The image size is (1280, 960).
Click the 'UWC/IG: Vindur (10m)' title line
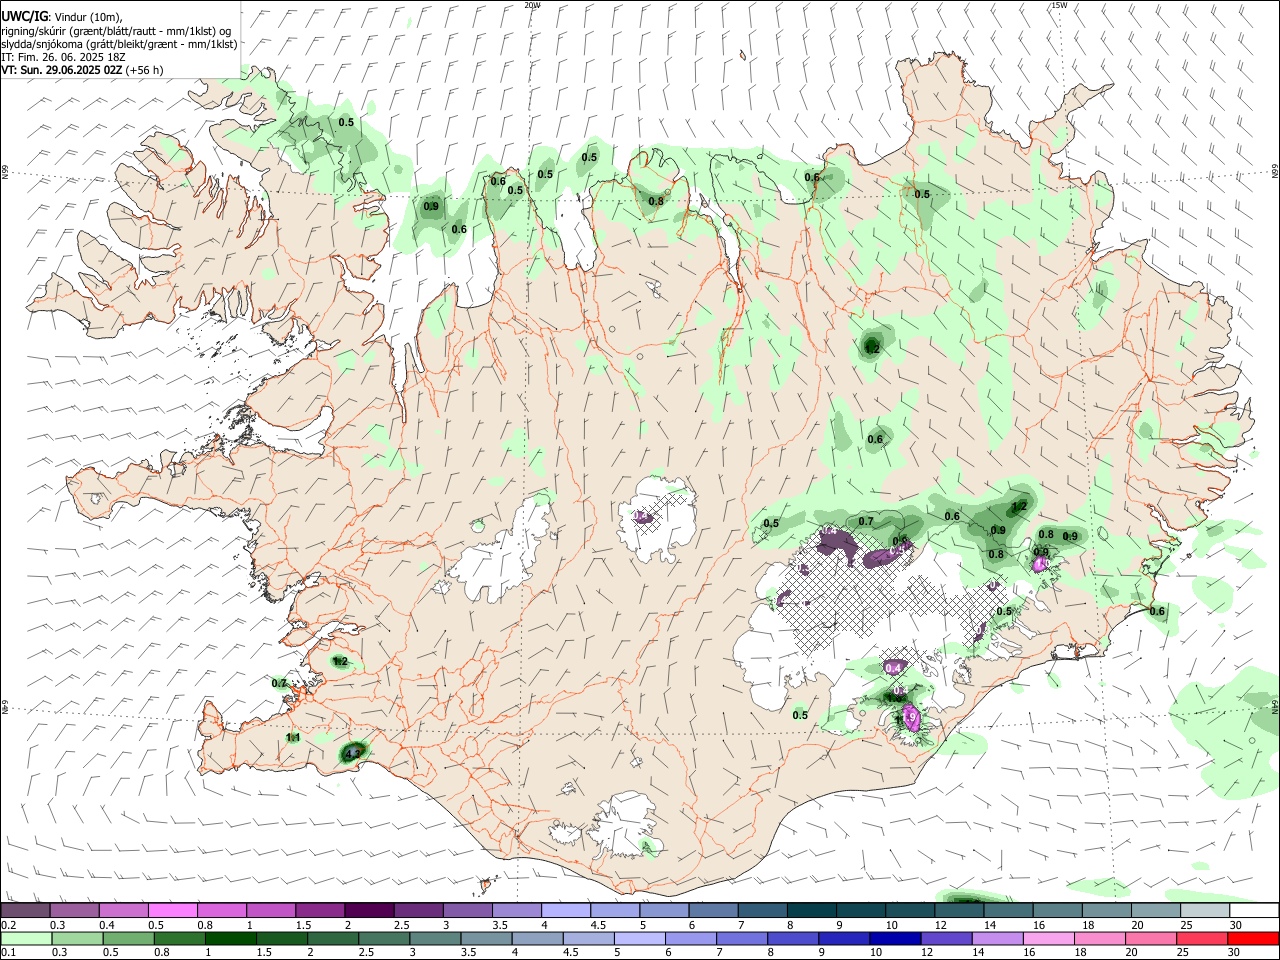(x=62, y=15)
